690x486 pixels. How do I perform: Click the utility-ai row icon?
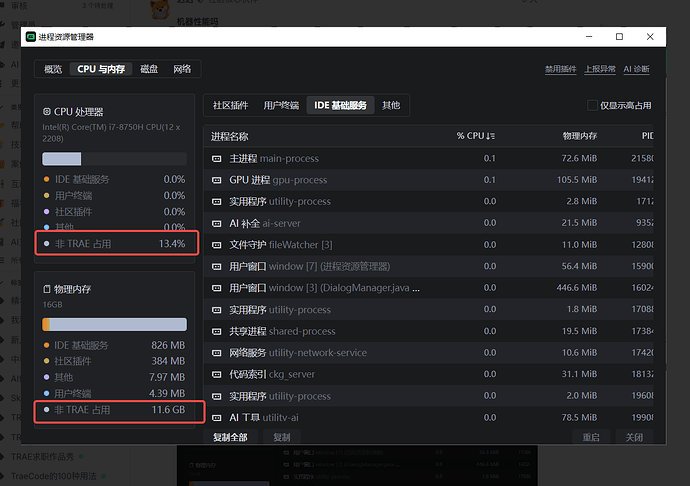click(217, 417)
